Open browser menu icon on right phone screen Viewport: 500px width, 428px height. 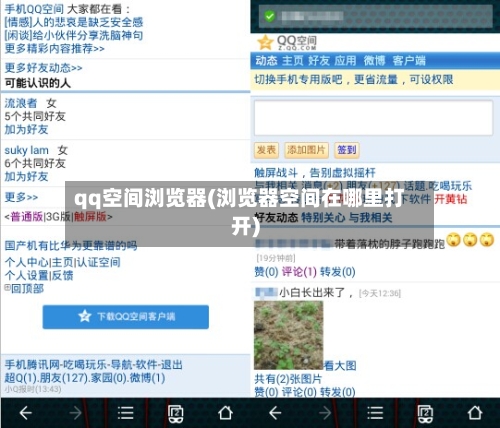[x=375, y=413]
